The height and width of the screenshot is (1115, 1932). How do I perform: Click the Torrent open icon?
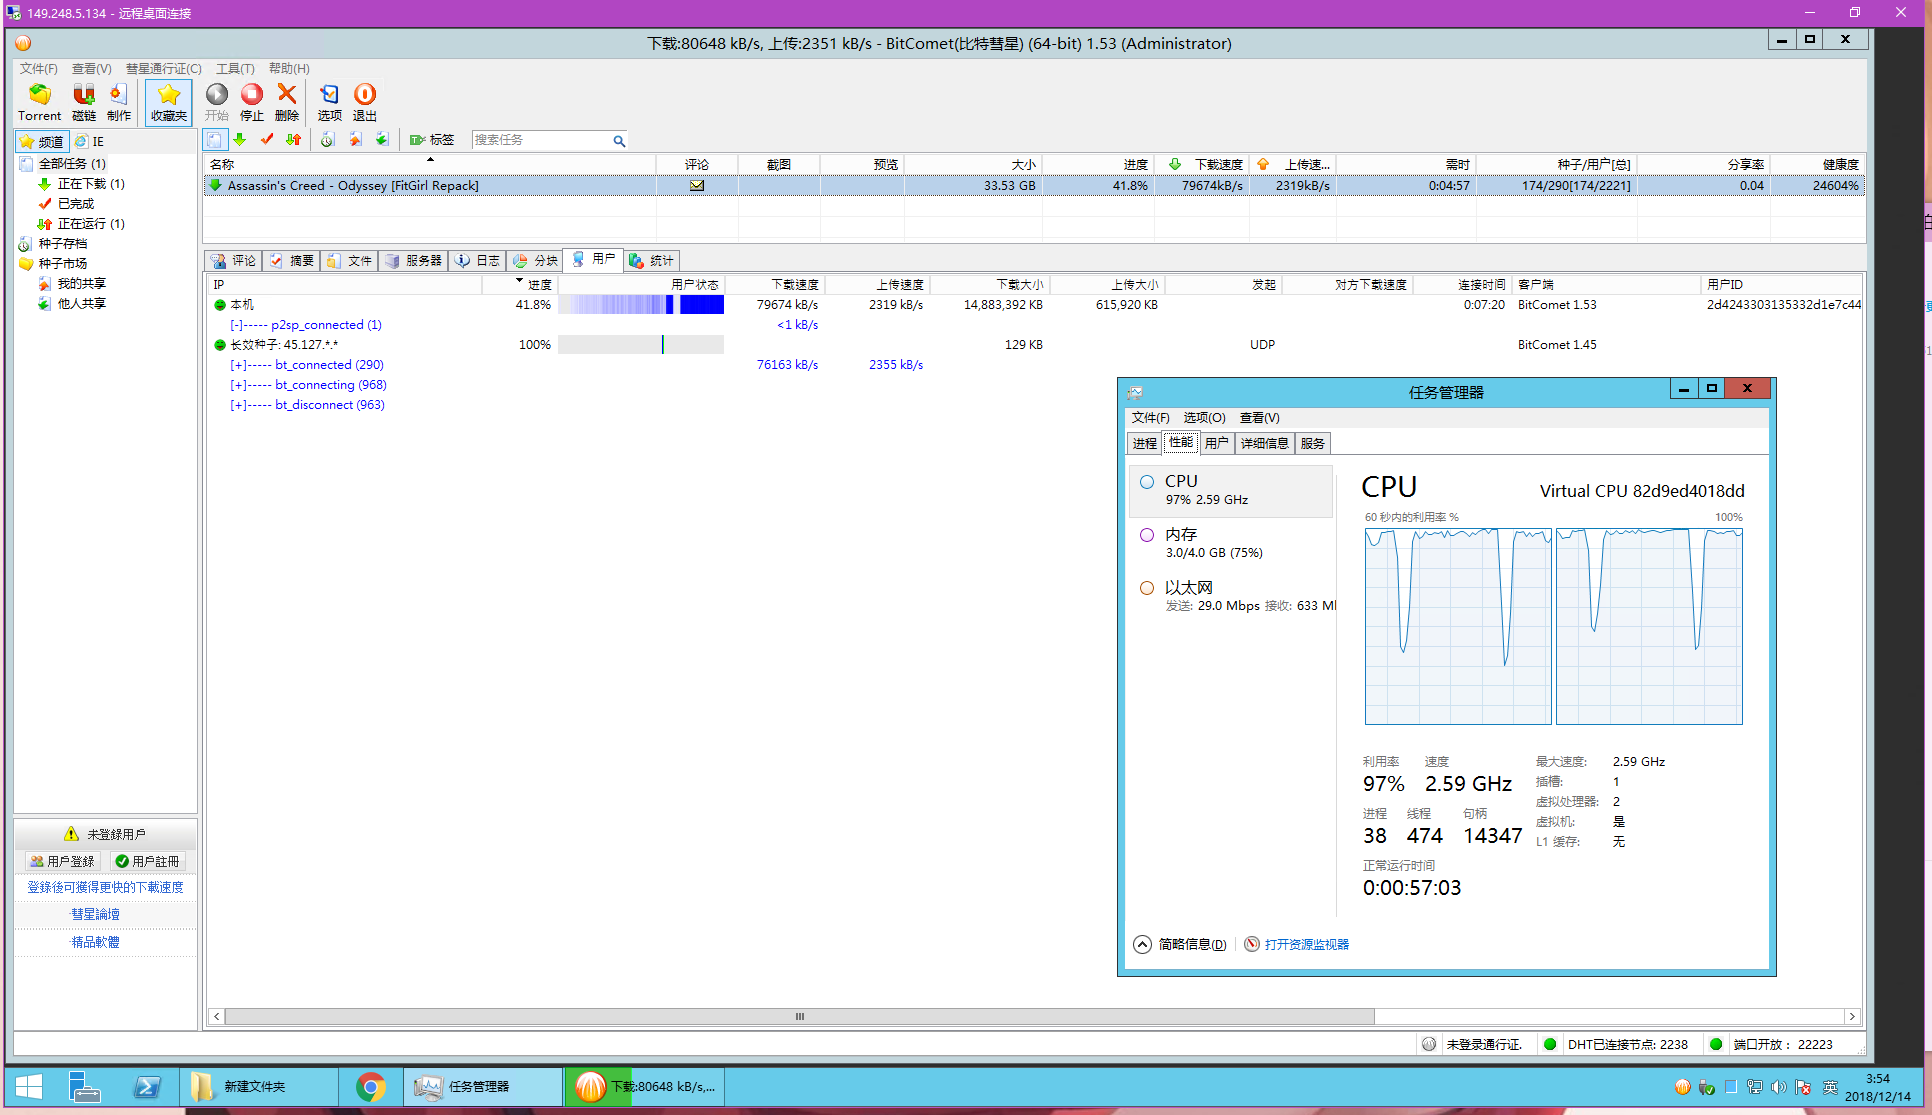(39, 95)
